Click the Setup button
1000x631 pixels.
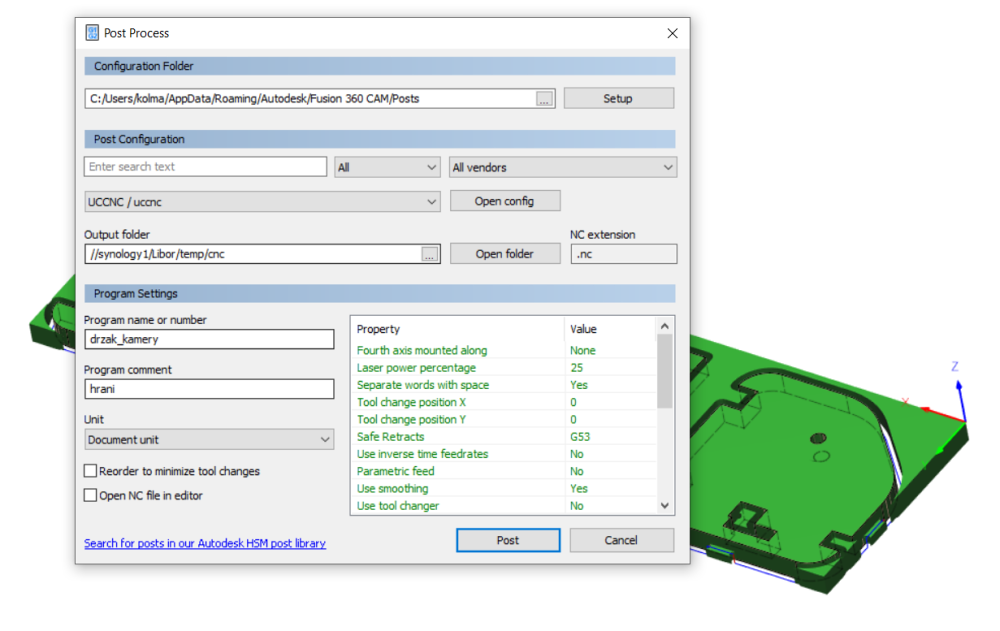tap(618, 98)
